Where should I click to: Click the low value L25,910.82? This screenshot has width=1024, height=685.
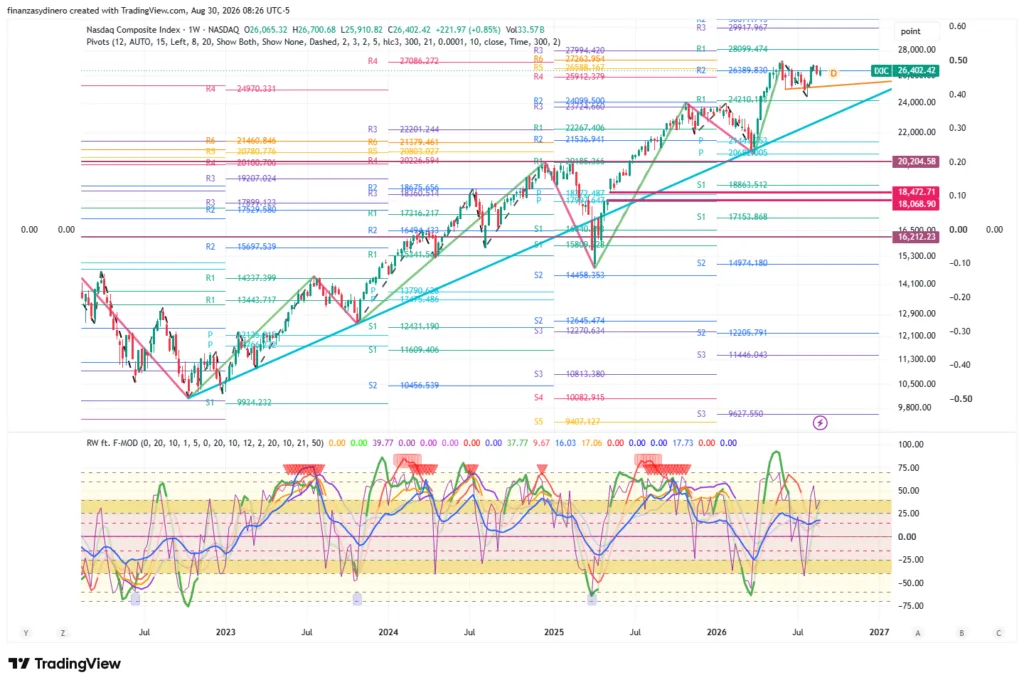(x=362, y=30)
